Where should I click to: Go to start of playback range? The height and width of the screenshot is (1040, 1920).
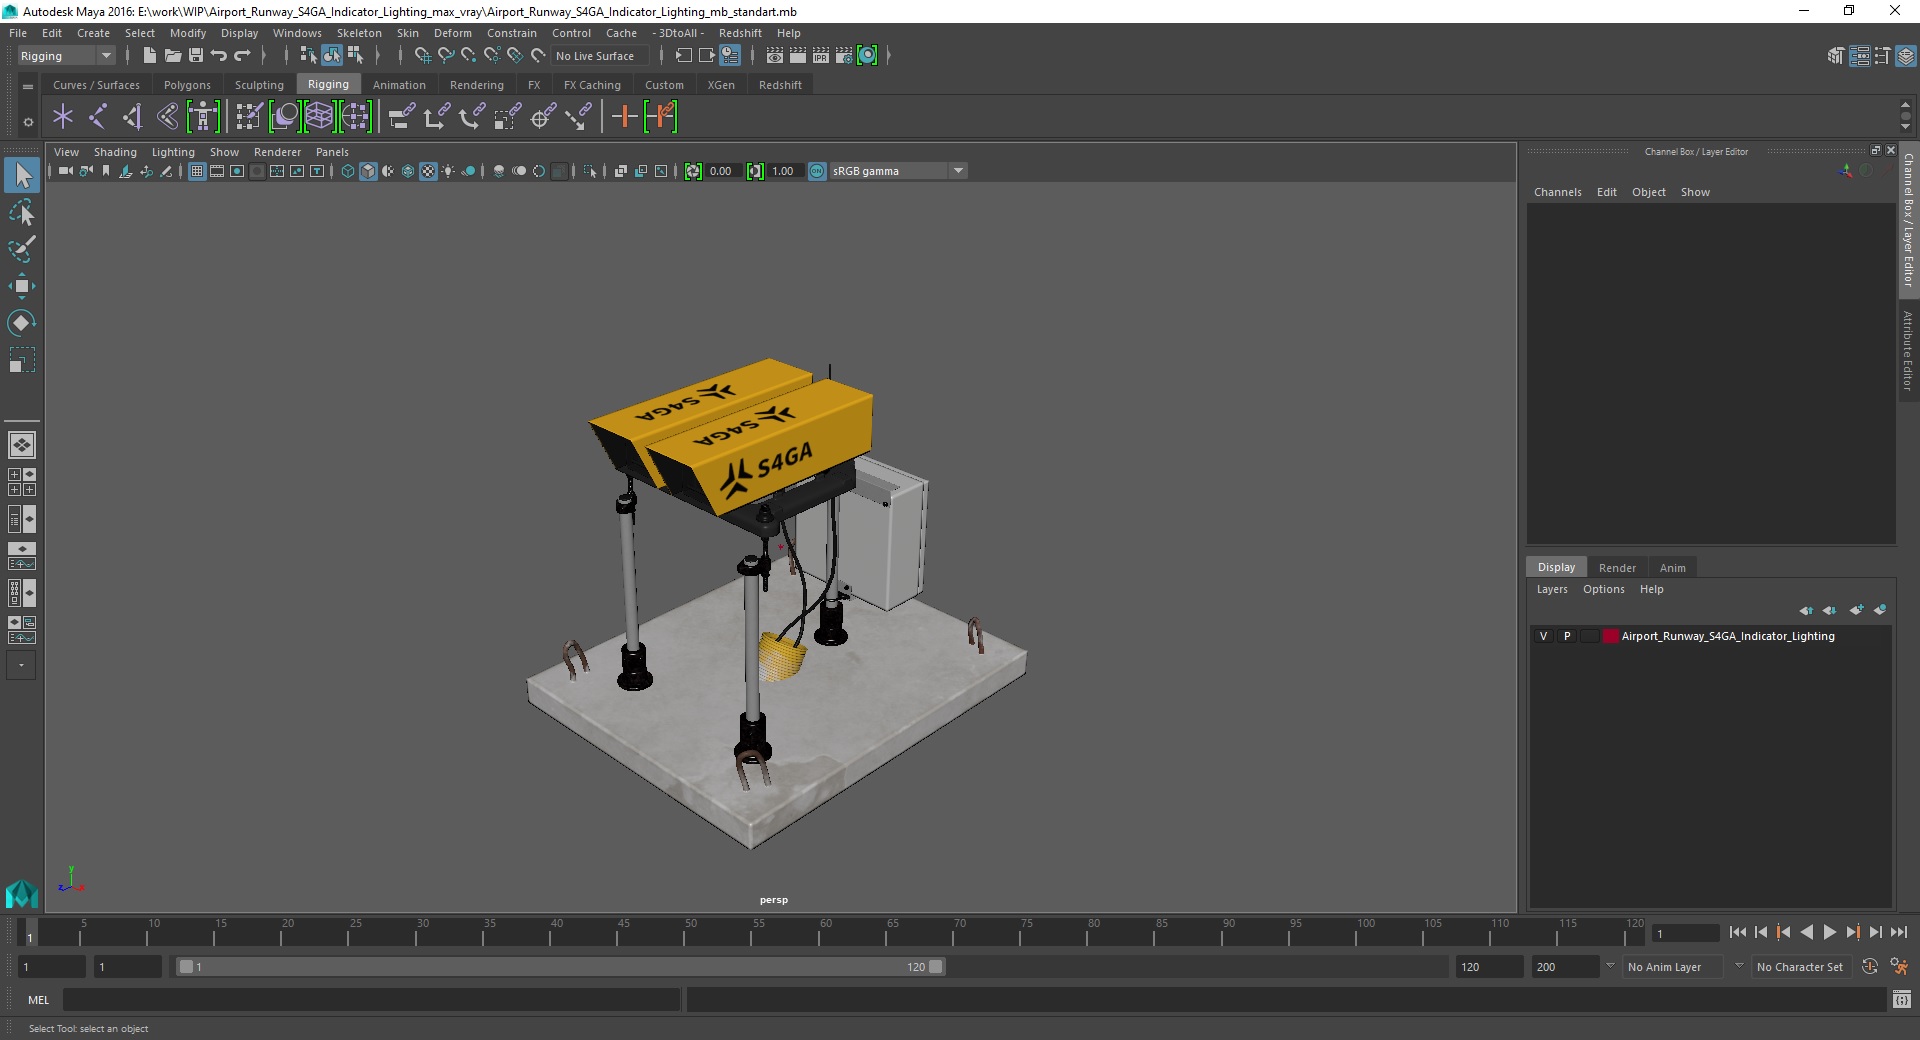tap(1737, 932)
